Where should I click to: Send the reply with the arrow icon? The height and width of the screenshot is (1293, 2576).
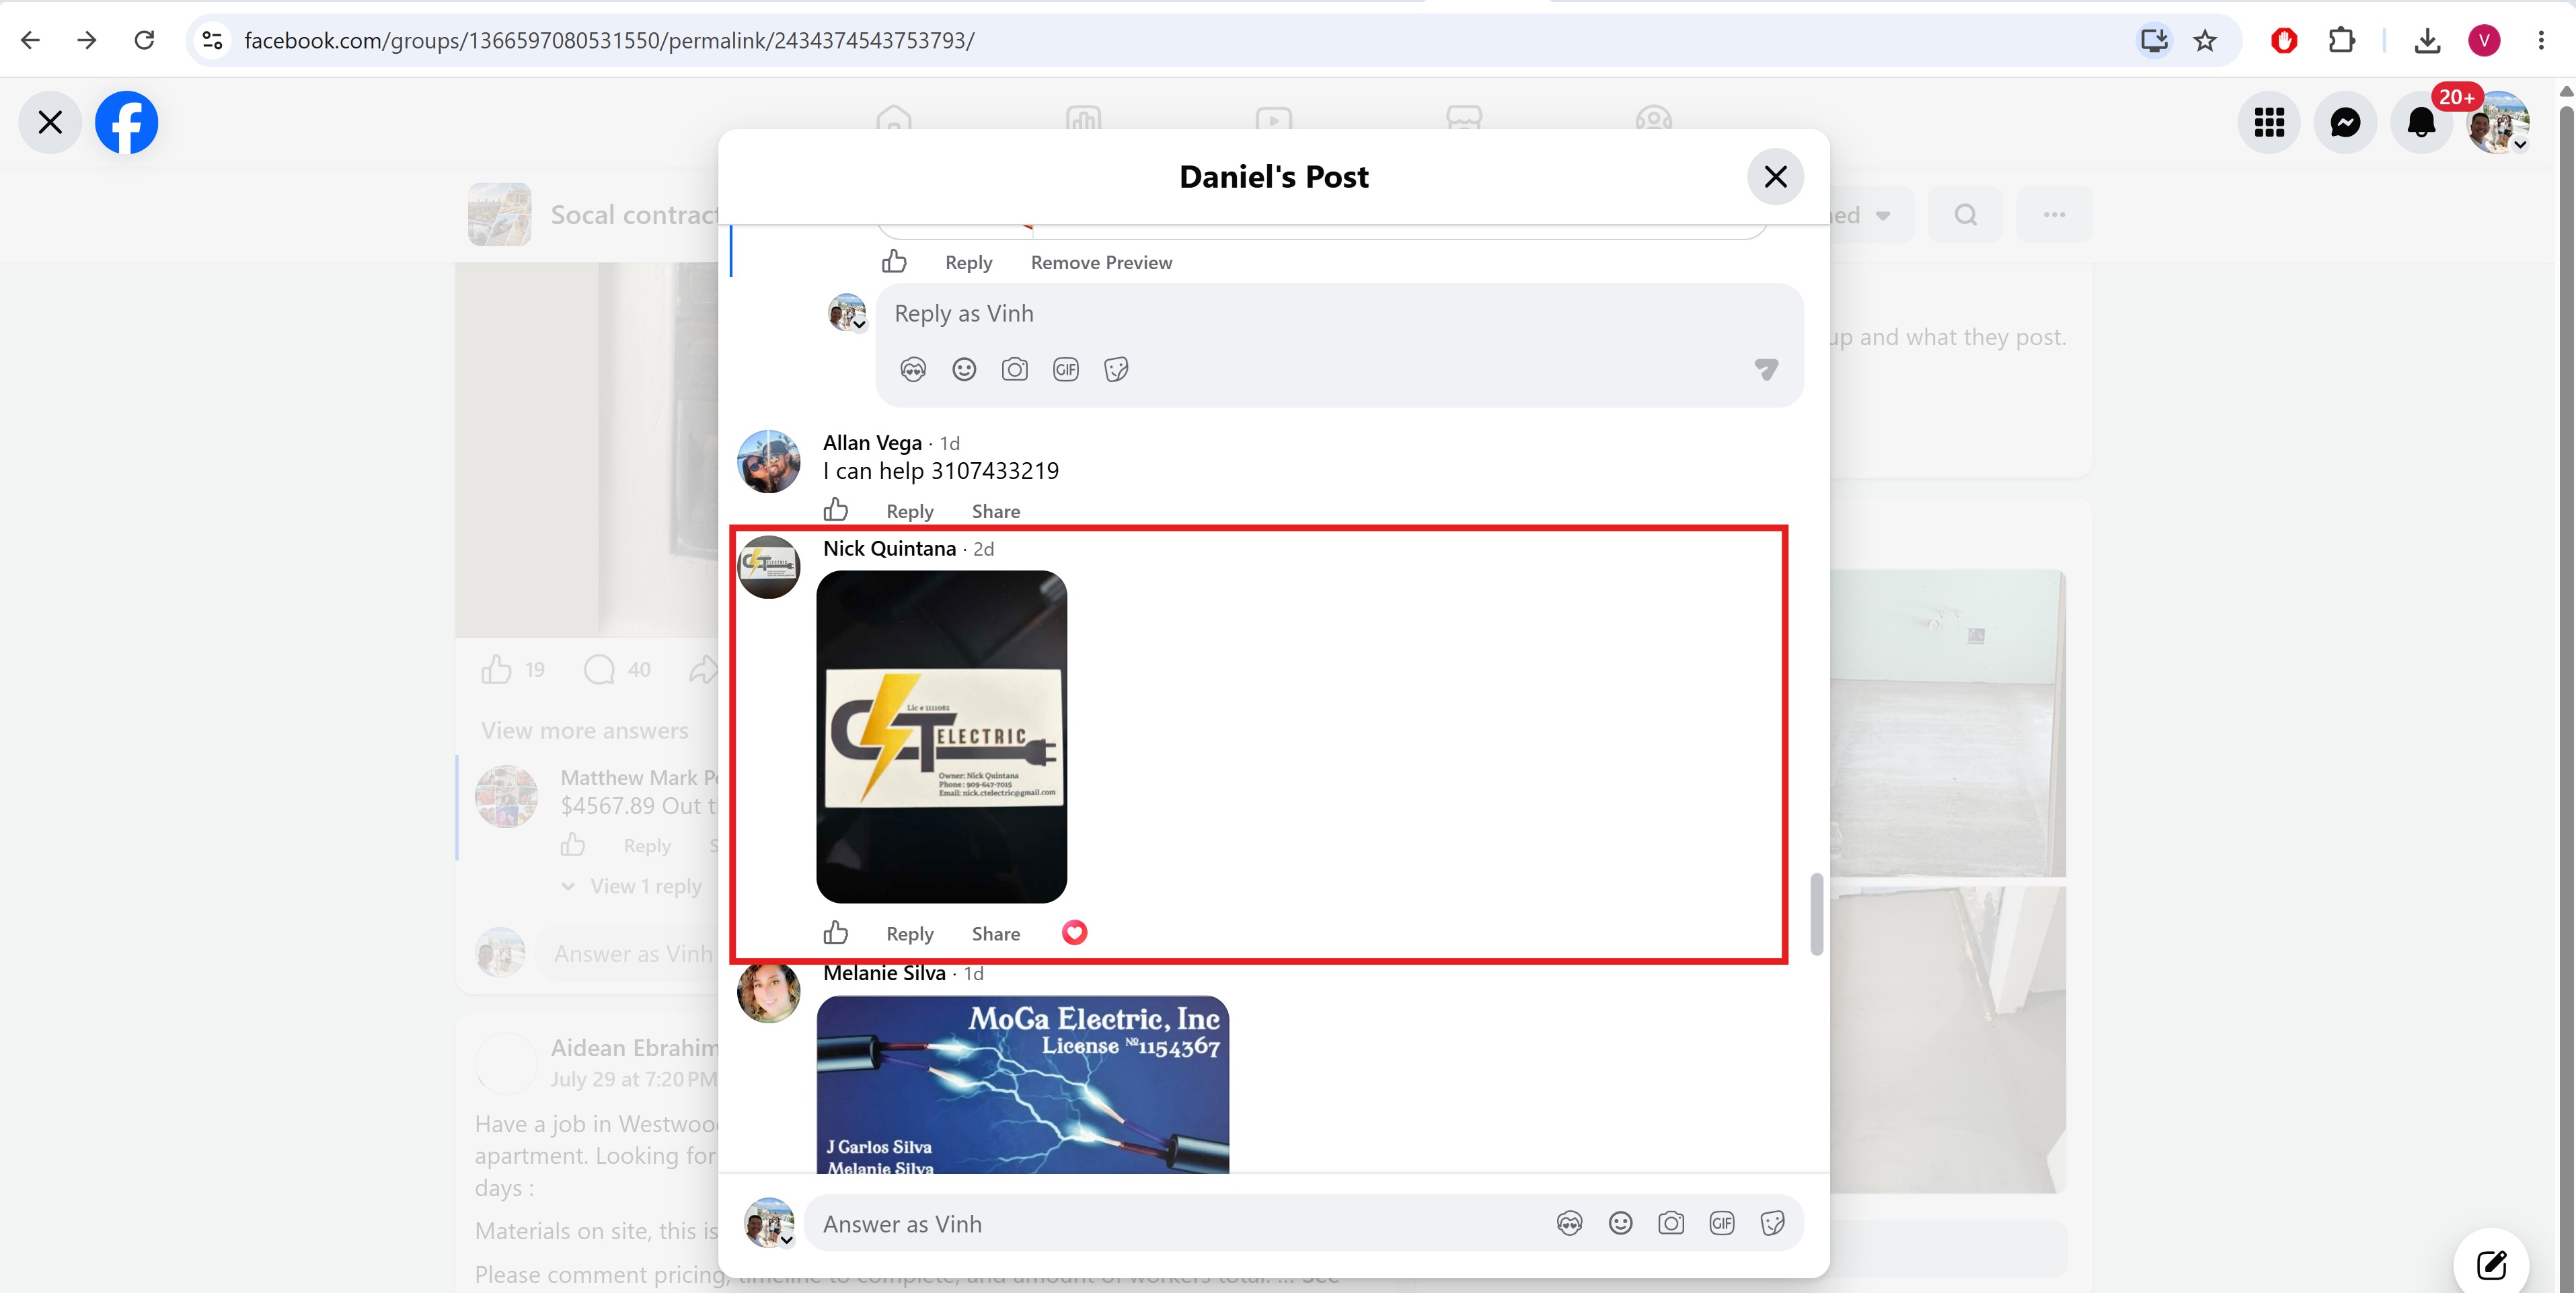1766,370
